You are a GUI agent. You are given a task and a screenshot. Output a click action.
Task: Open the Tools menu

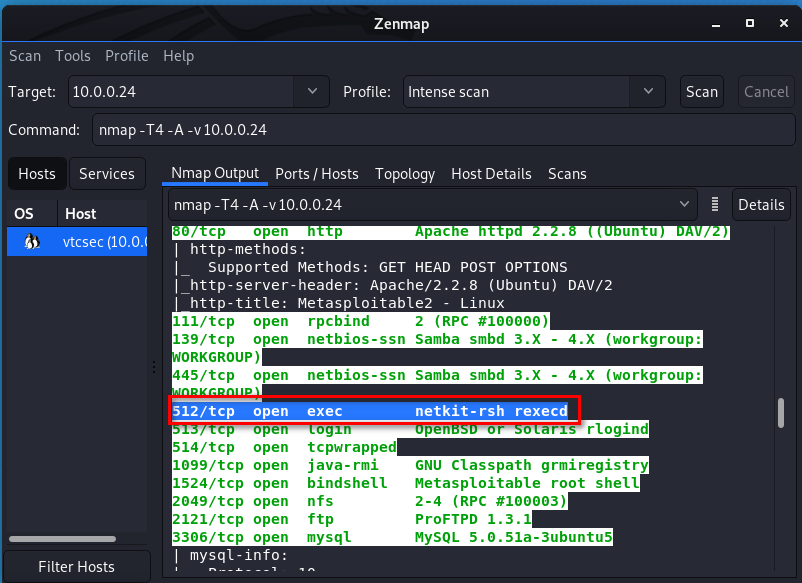[x=73, y=56]
